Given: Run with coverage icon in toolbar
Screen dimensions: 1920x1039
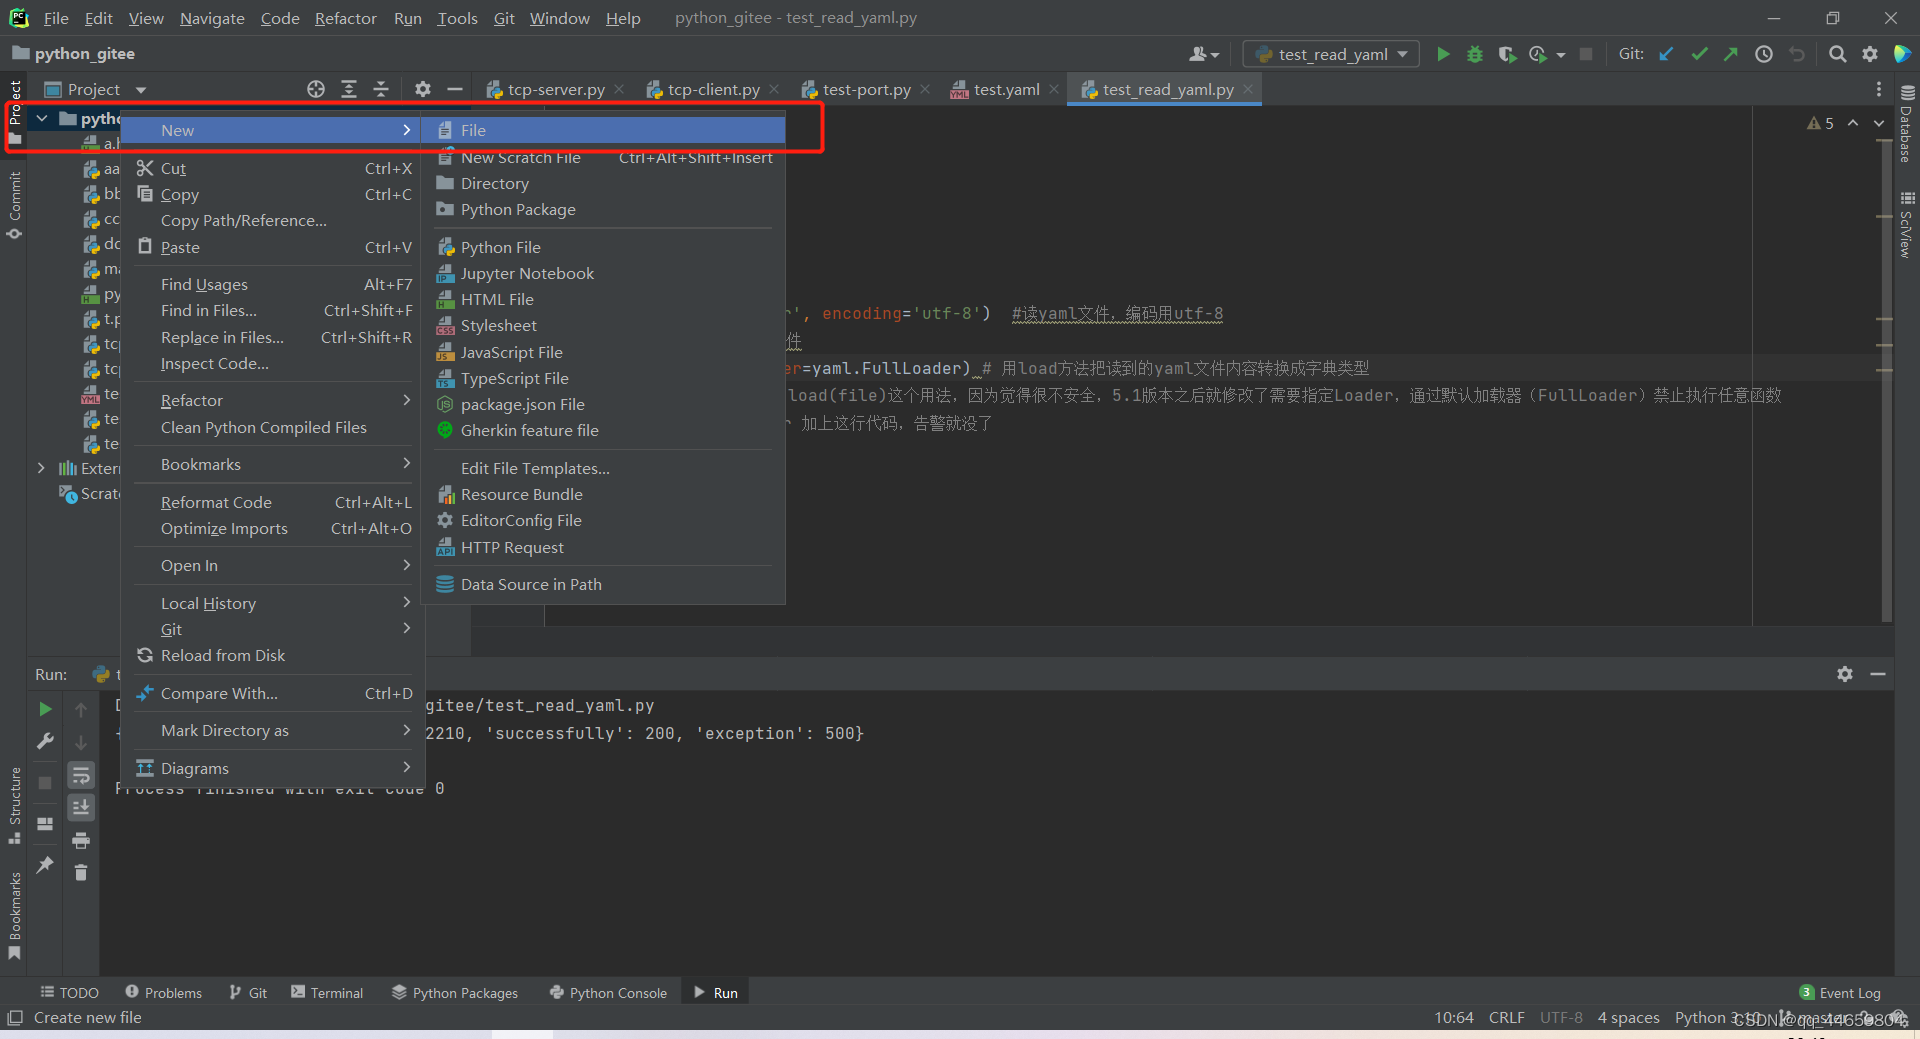Looking at the screenshot, I should click(x=1506, y=54).
